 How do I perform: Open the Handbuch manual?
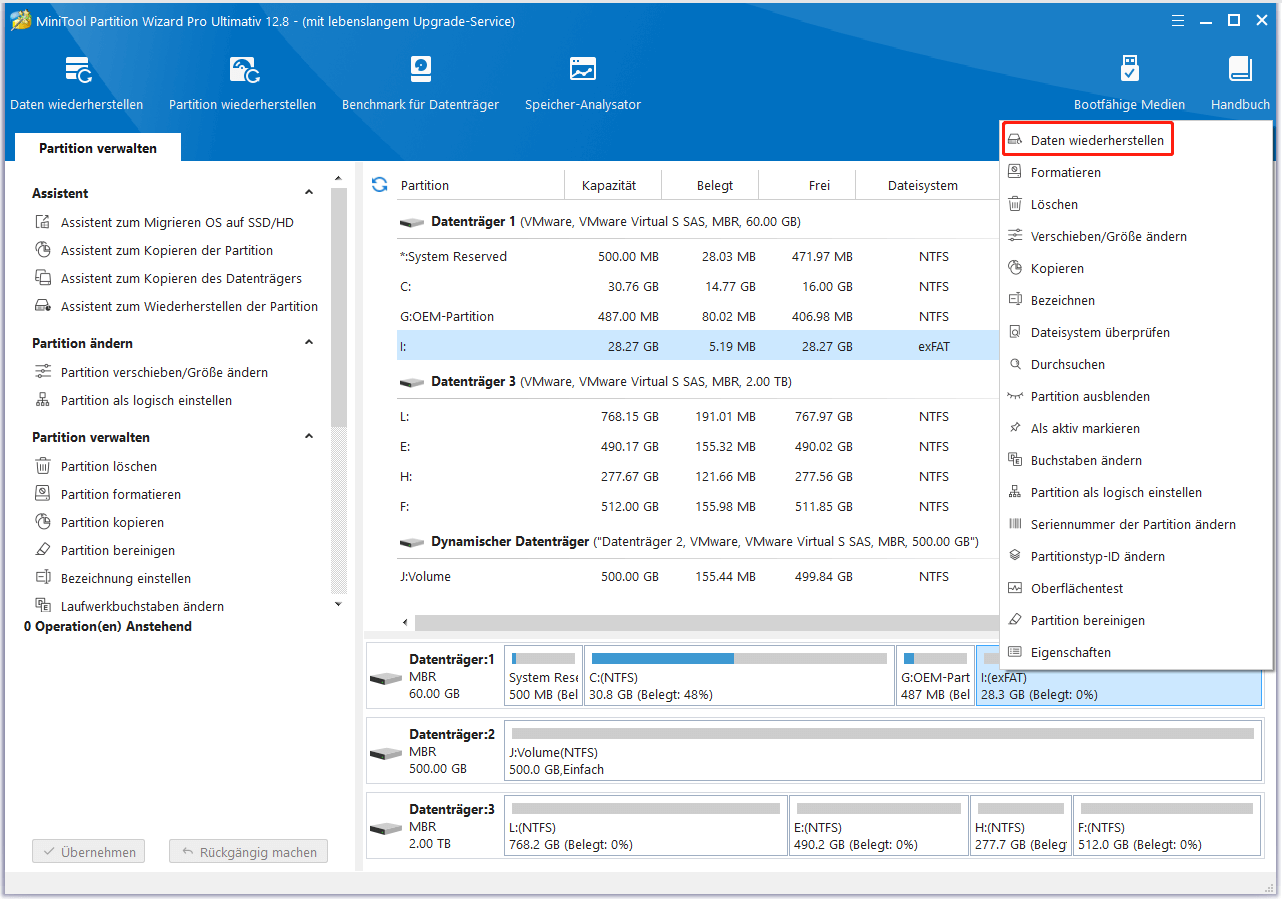(x=1240, y=83)
